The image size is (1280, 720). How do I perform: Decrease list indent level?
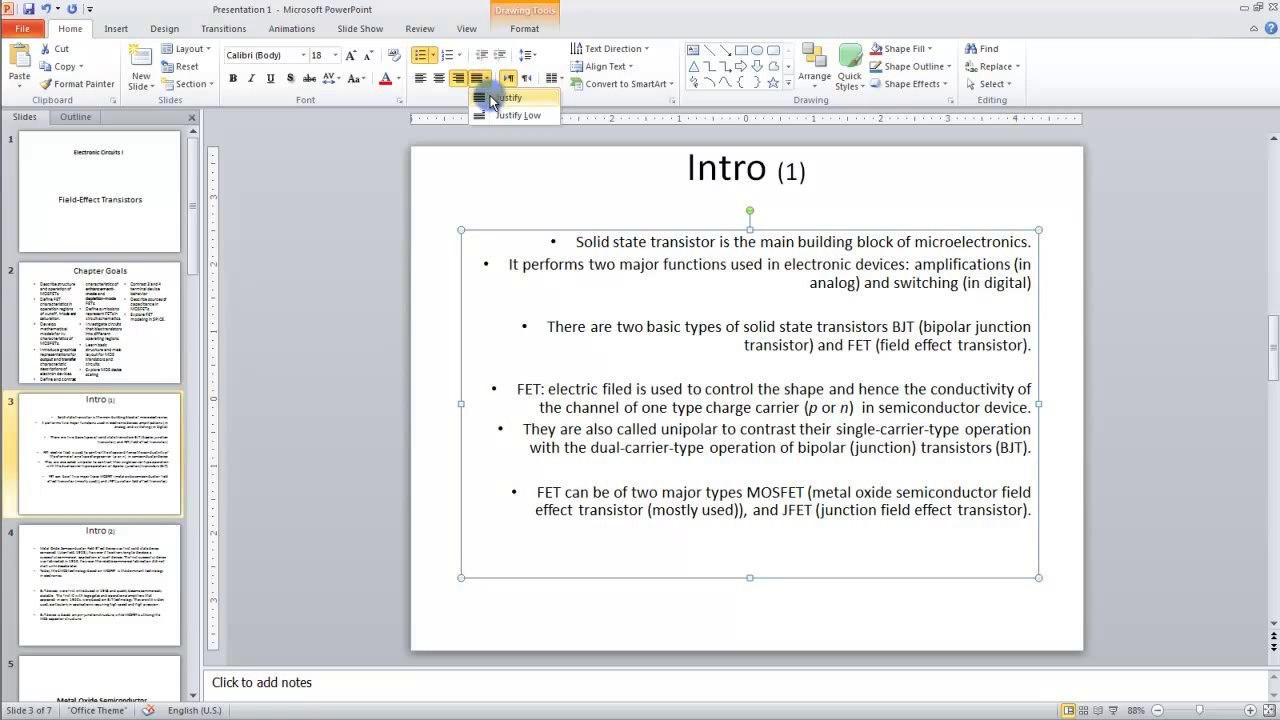pos(482,55)
